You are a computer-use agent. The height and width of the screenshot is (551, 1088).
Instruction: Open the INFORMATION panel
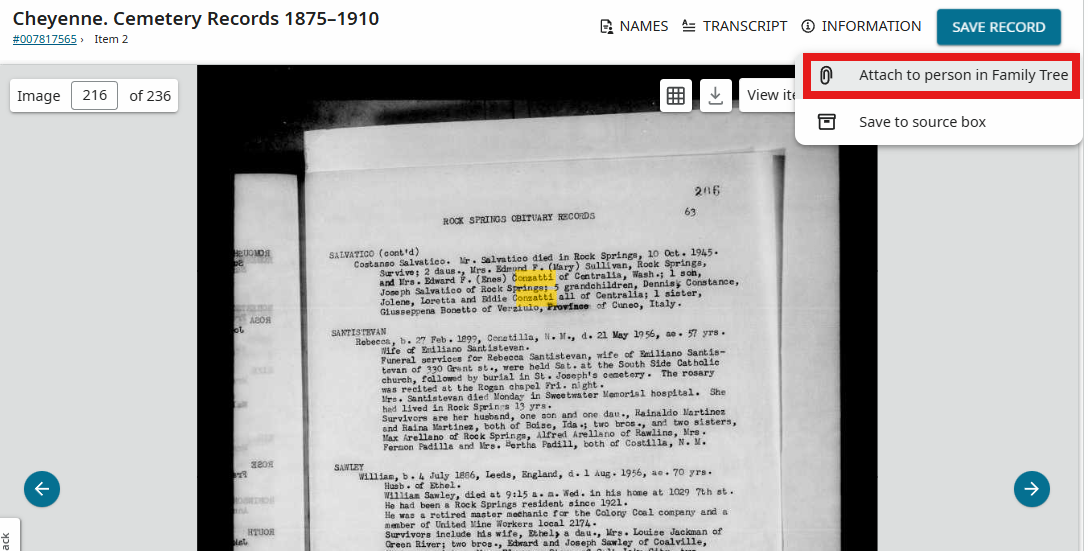[x=860, y=26]
